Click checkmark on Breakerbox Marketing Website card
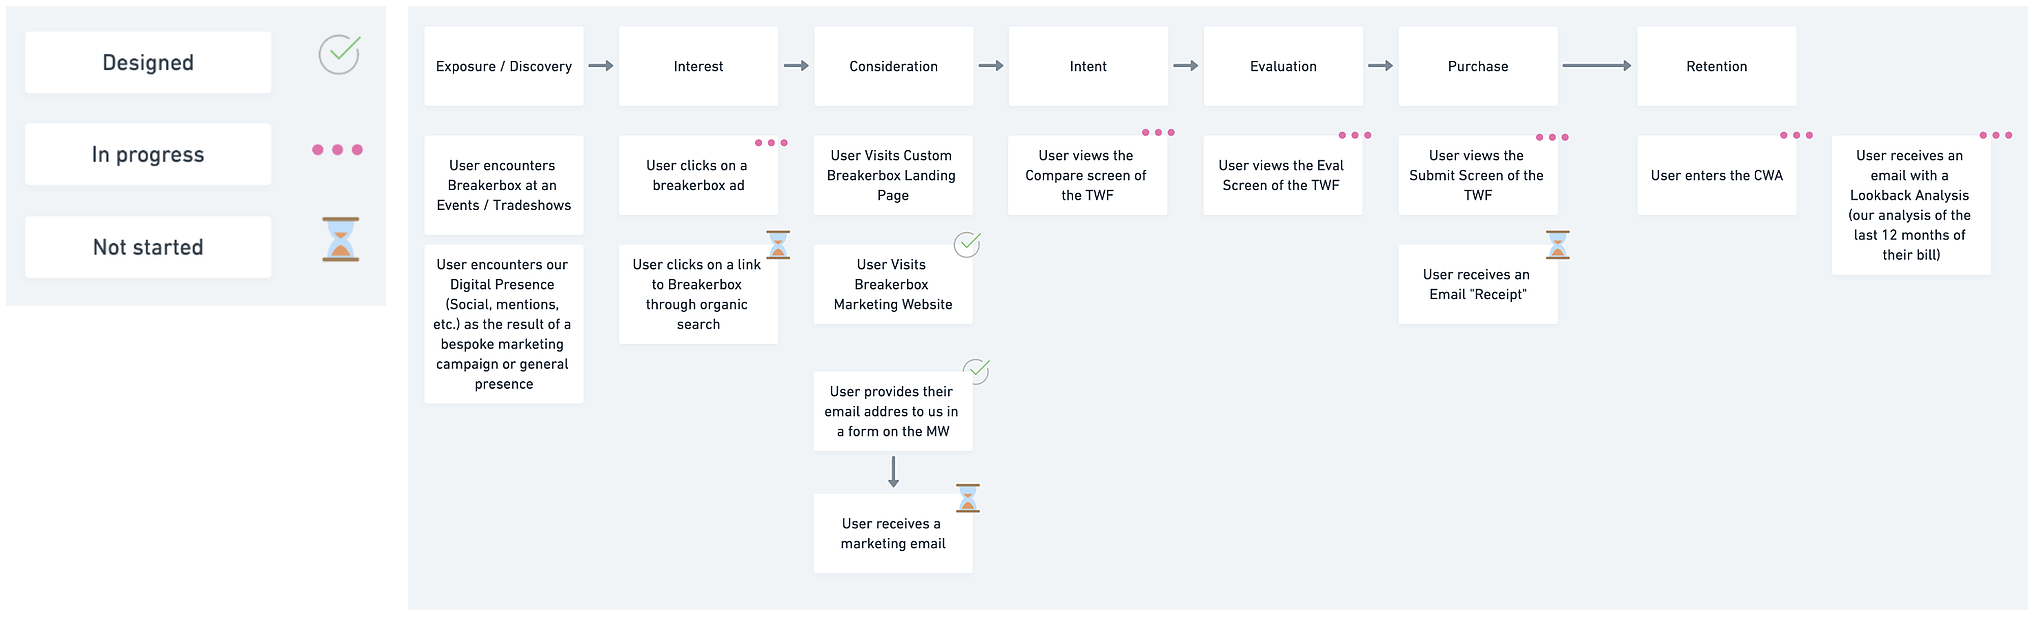The width and height of the screenshot is (2036, 618). point(968,244)
